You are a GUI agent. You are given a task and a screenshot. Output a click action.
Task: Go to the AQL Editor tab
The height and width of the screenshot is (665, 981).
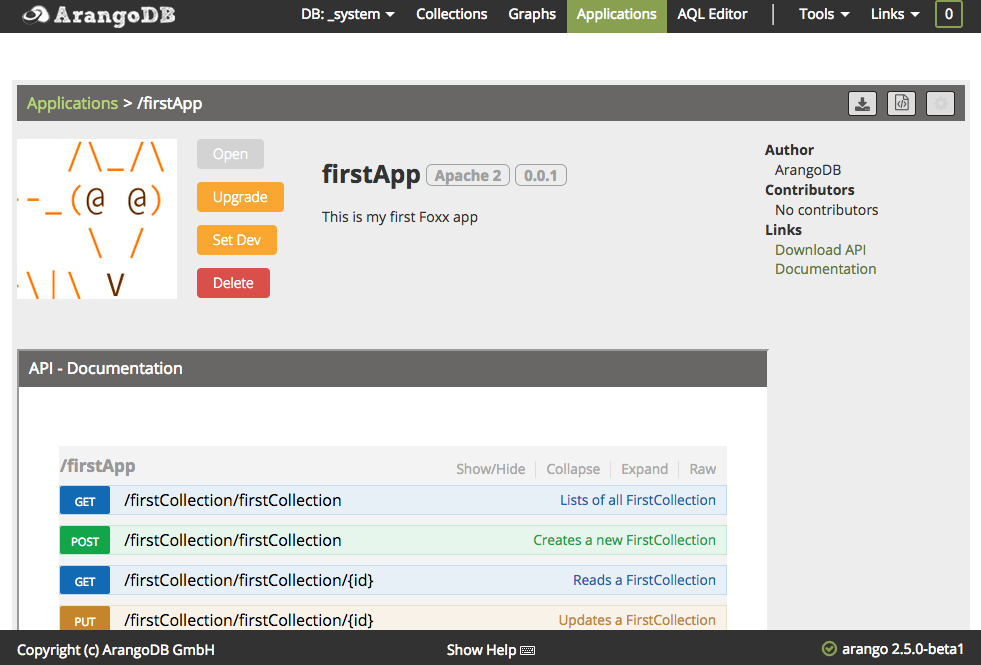coord(712,15)
